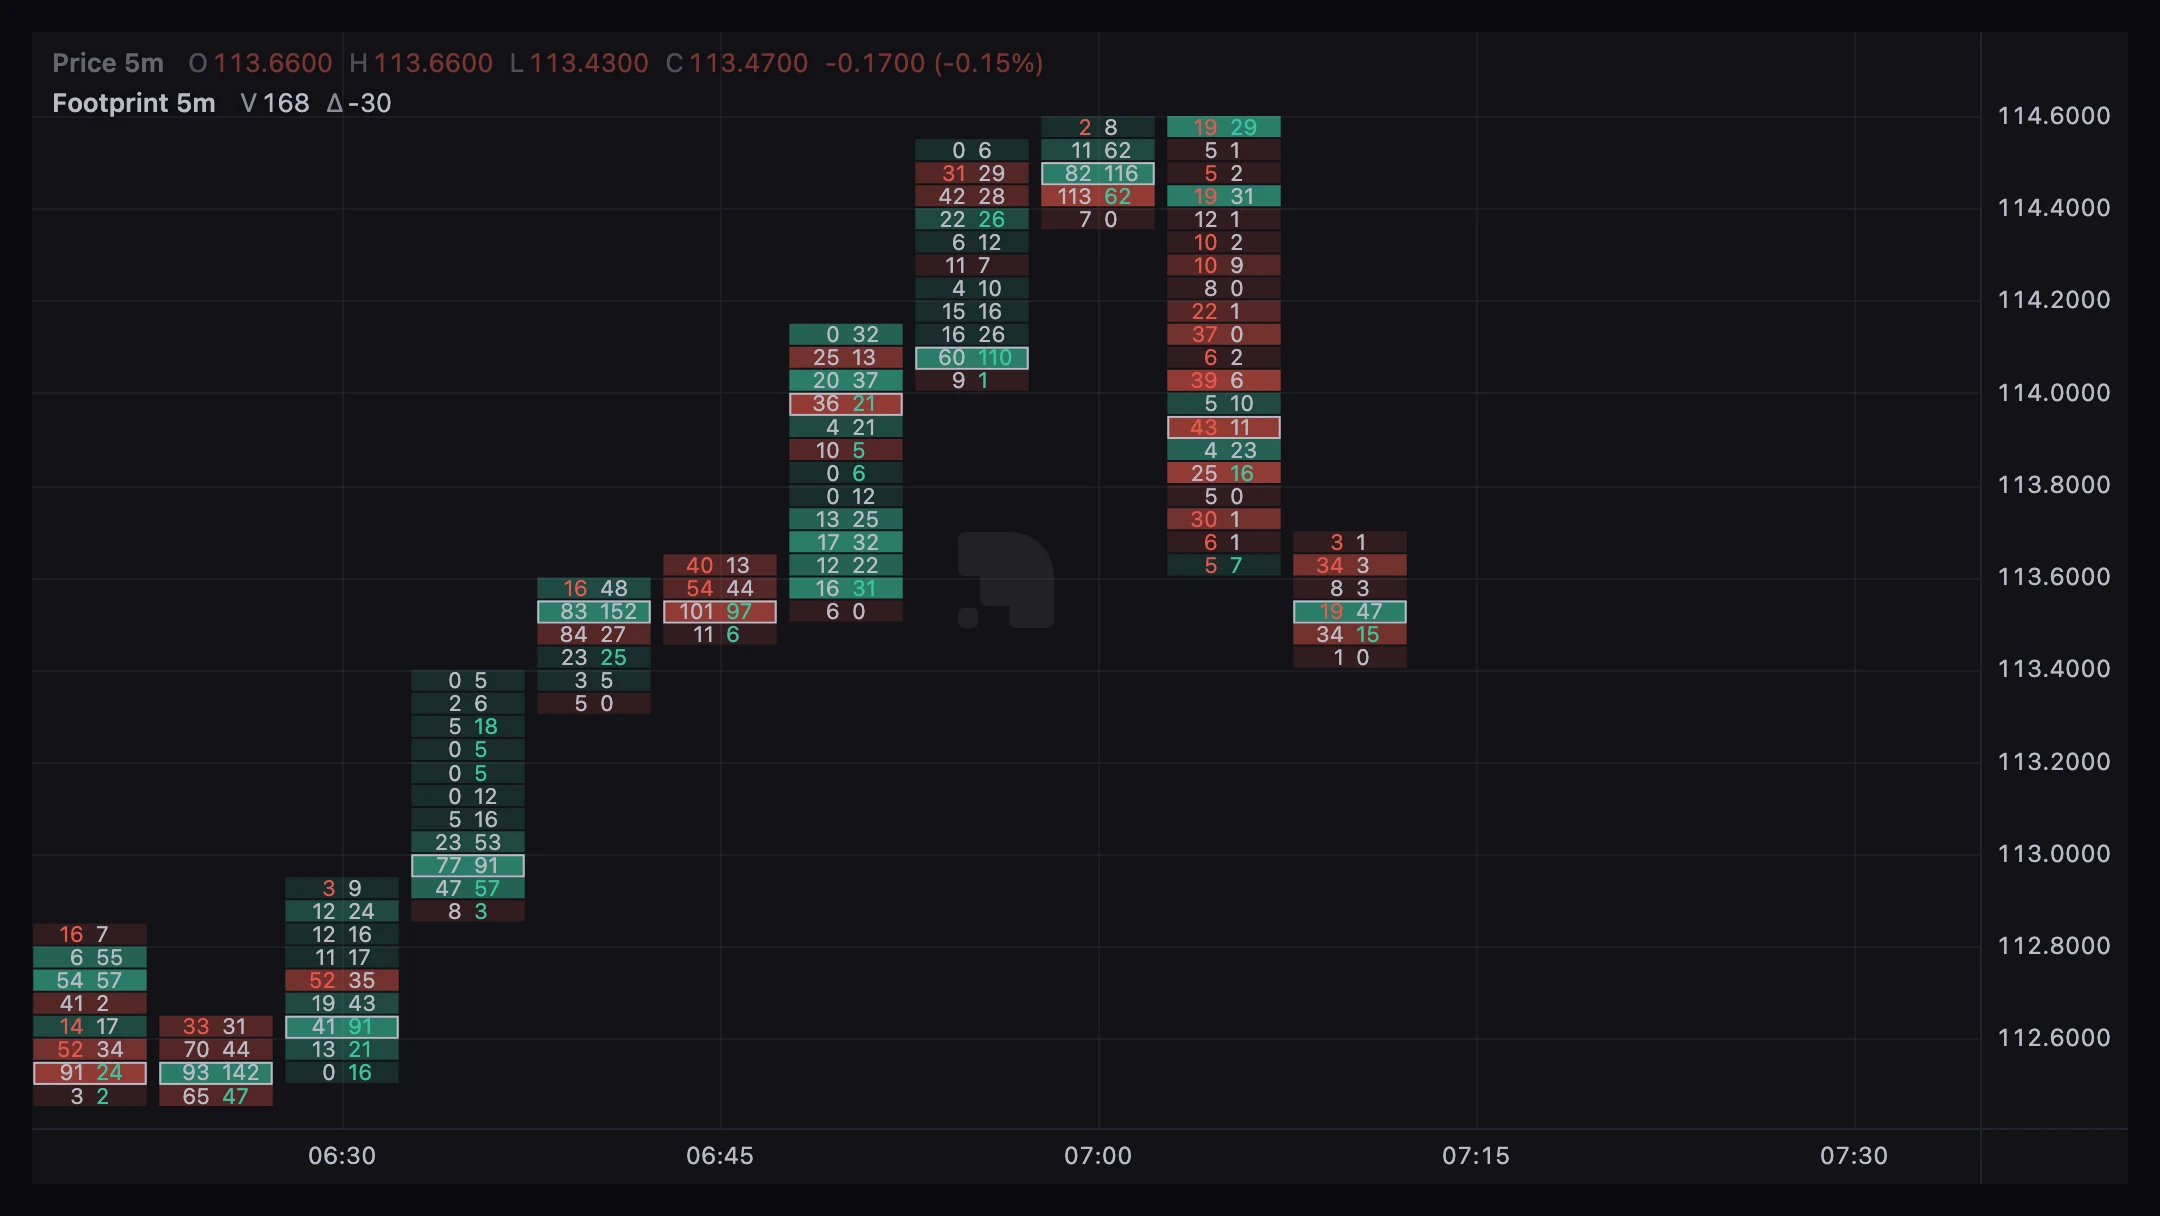This screenshot has height=1216, width=2160.
Task: Select the low value L 113.4300
Action: (579, 63)
